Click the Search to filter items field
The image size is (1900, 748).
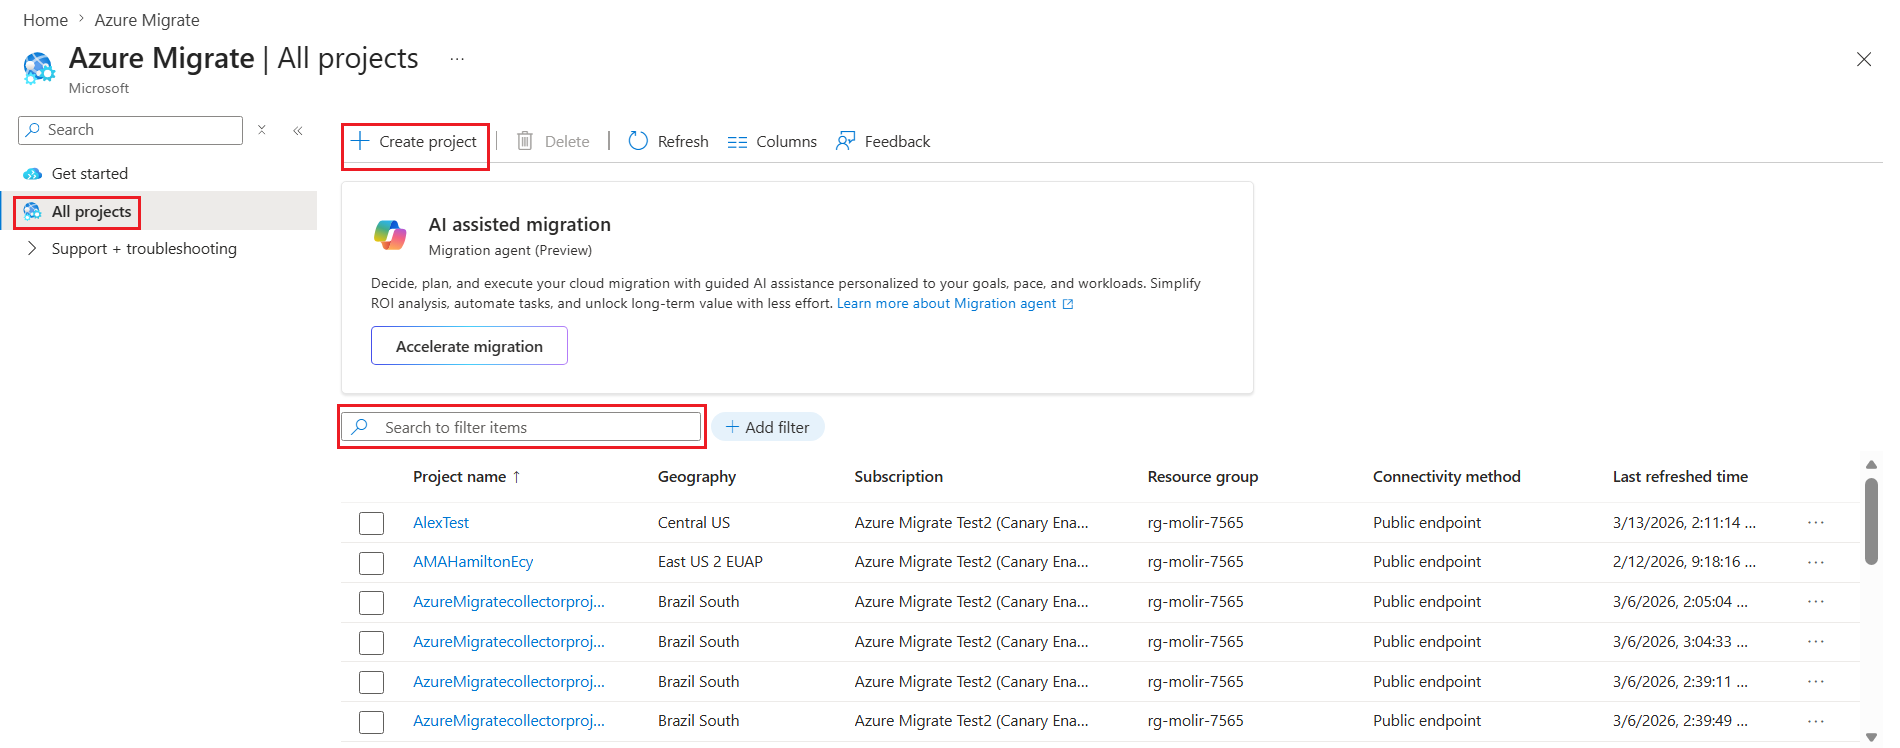[x=521, y=427]
